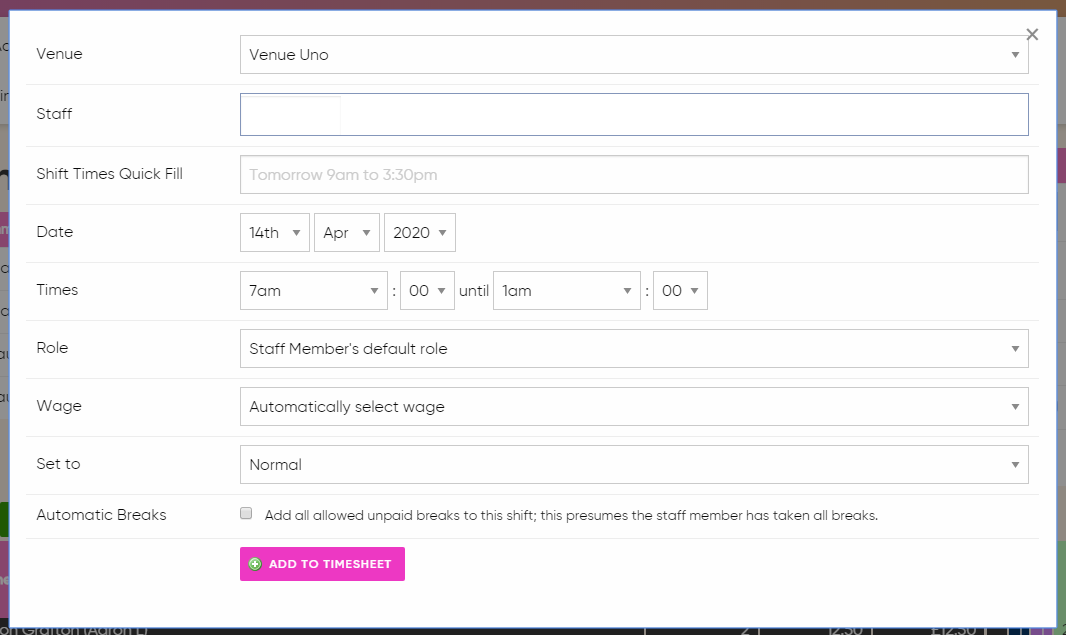Image resolution: width=1066 pixels, height=635 pixels.
Task: Click the green plus icon on Add to Timesheet
Action: tap(255, 564)
